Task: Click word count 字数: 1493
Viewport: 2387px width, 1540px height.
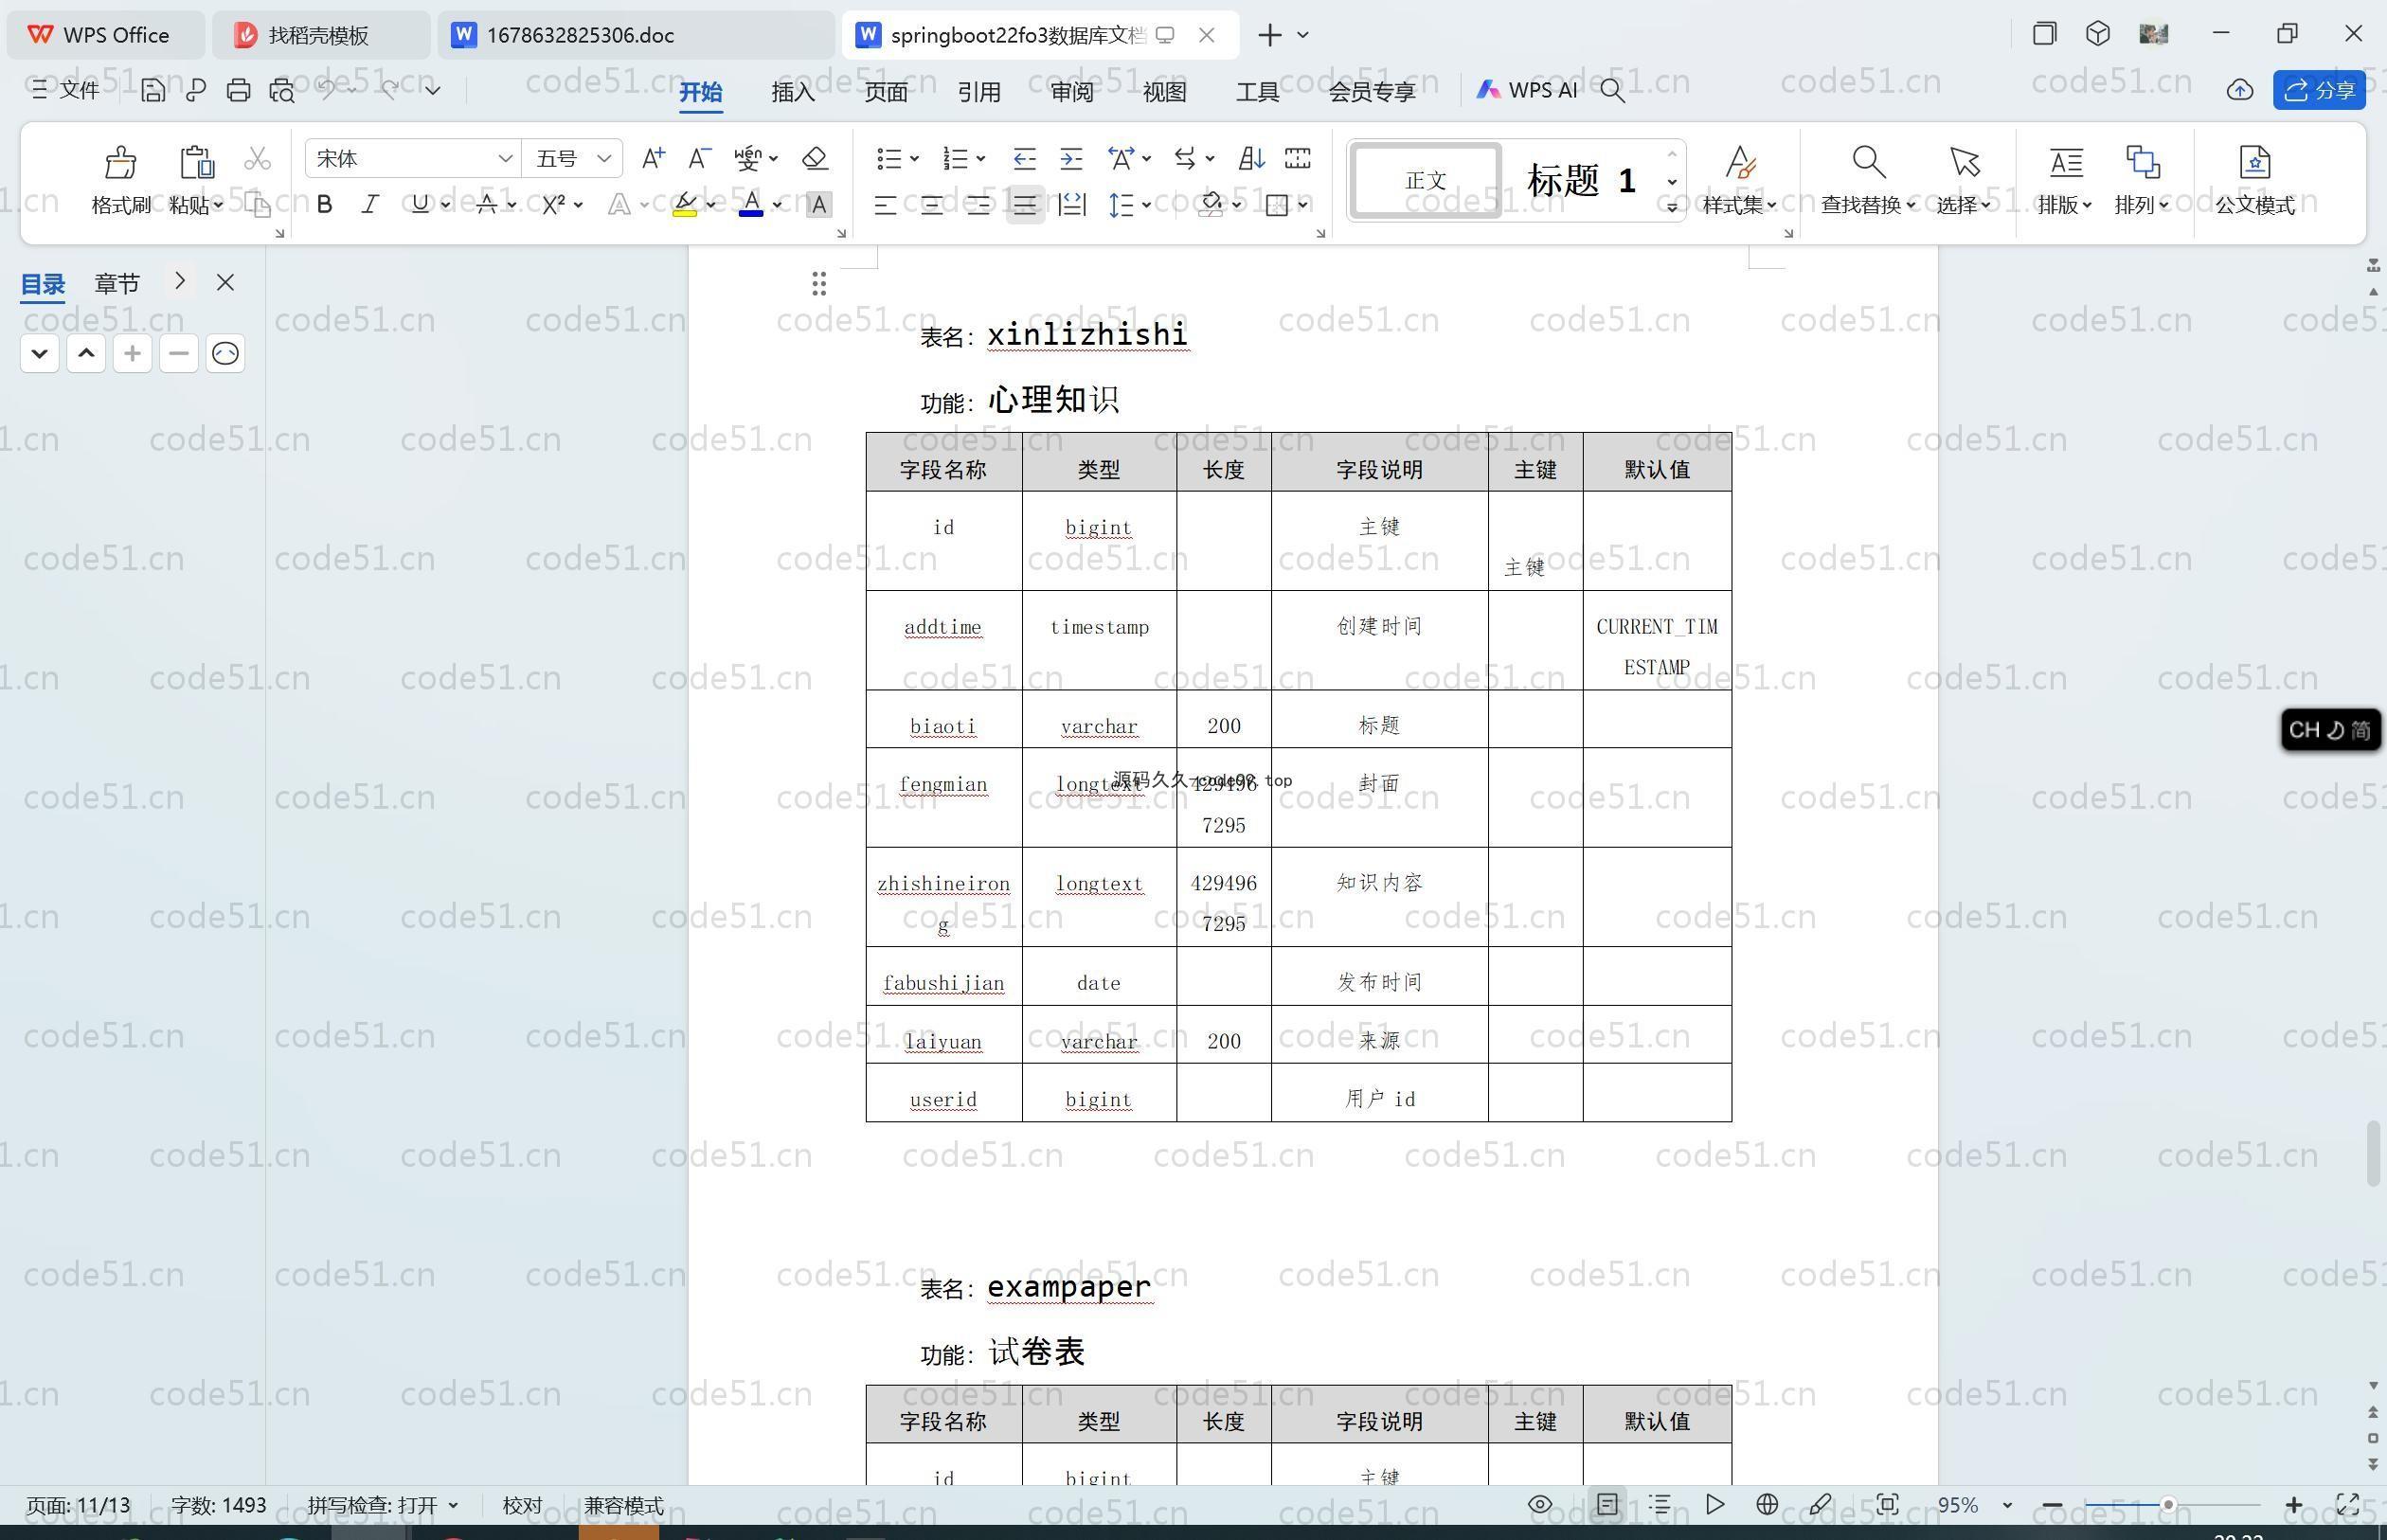Action: pos(219,1505)
